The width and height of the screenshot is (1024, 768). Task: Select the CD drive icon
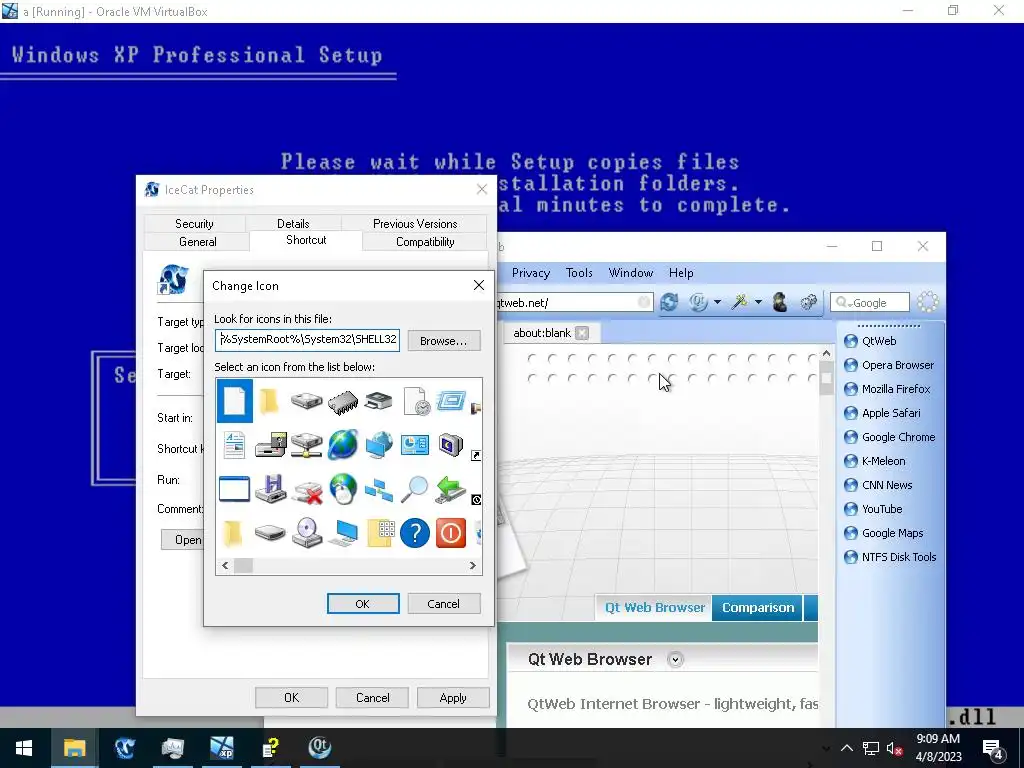[306, 533]
